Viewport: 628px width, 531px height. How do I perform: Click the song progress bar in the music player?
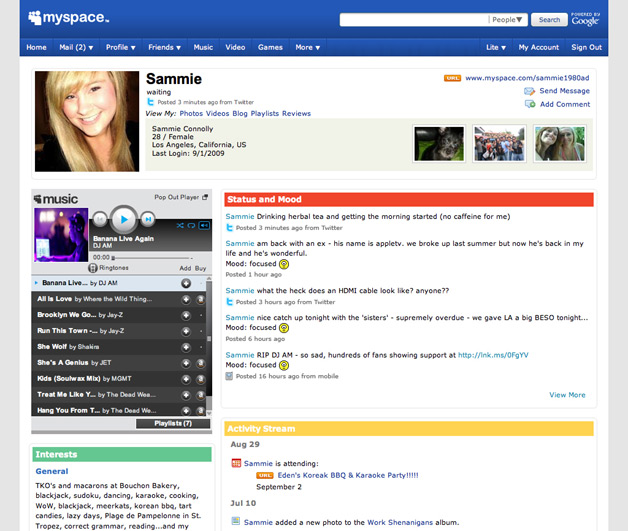coord(152,257)
